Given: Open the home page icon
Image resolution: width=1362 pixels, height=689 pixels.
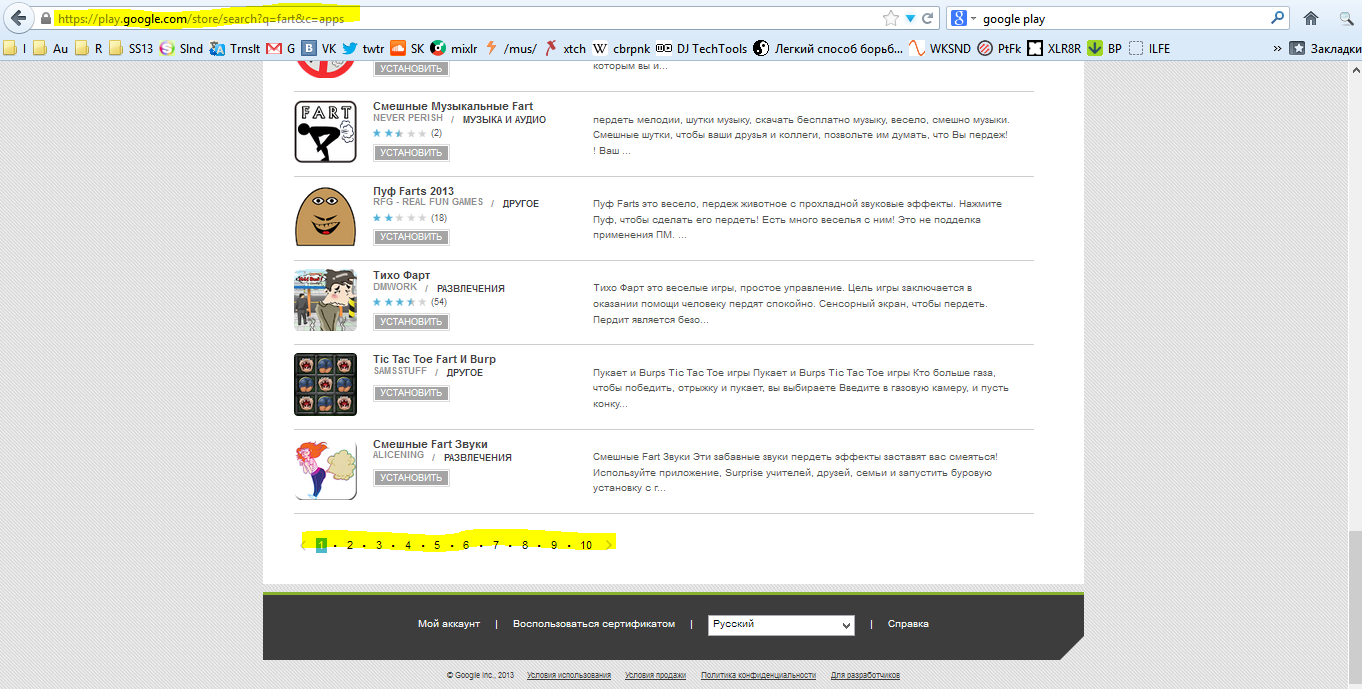Looking at the screenshot, I should point(1311,18).
